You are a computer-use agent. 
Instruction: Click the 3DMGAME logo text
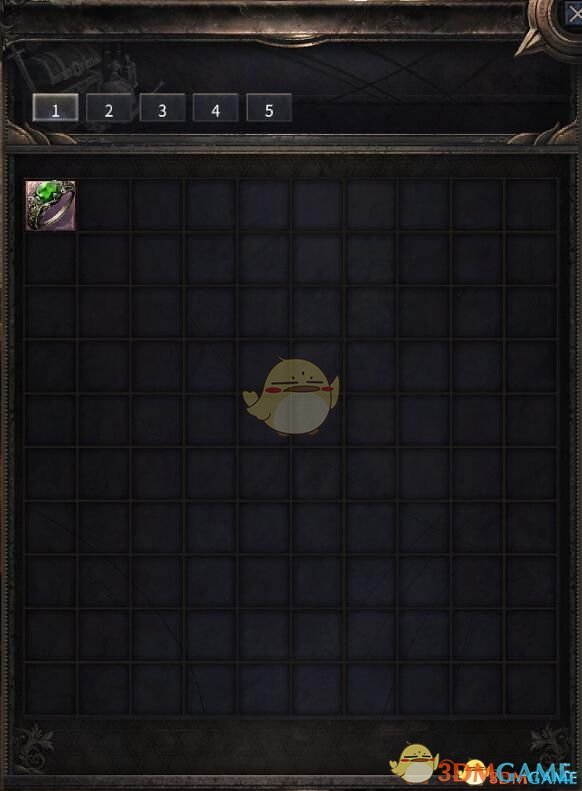pyautogui.click(x=506, y=772)
